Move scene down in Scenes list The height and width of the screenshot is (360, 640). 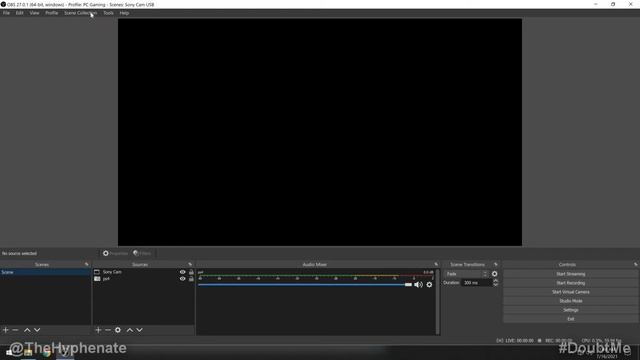37,330
